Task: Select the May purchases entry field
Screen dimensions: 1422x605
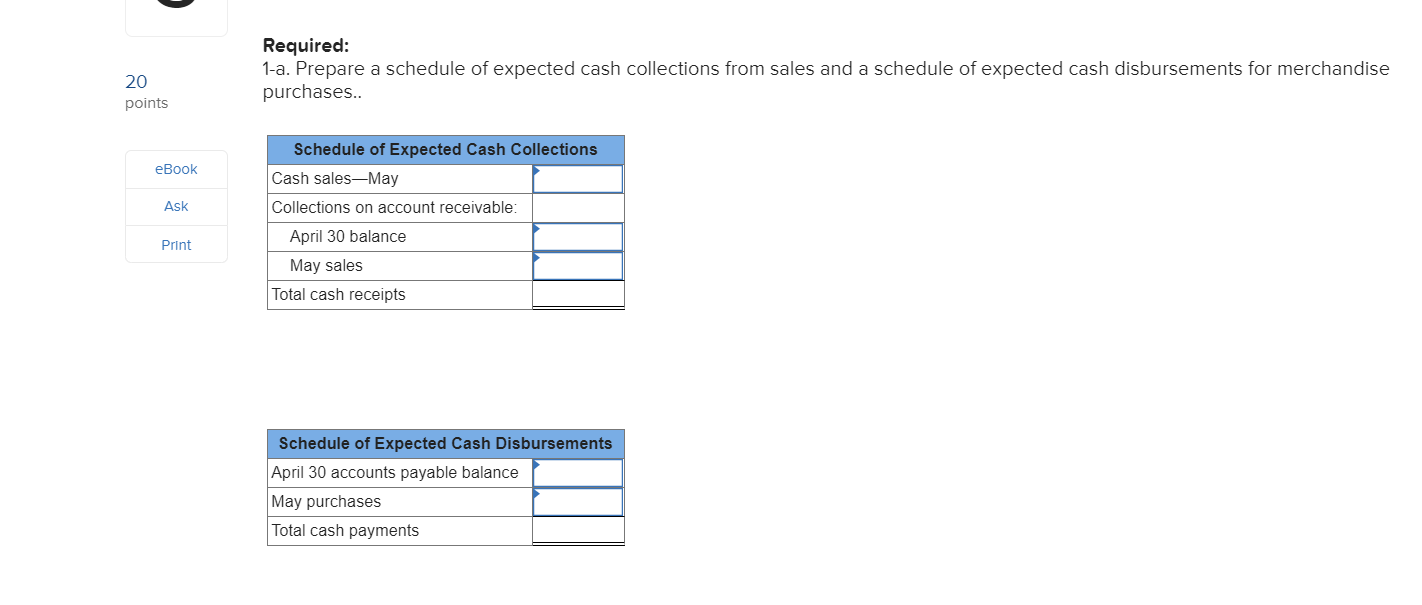Action: pyautogui.click(x=578, y=501)
